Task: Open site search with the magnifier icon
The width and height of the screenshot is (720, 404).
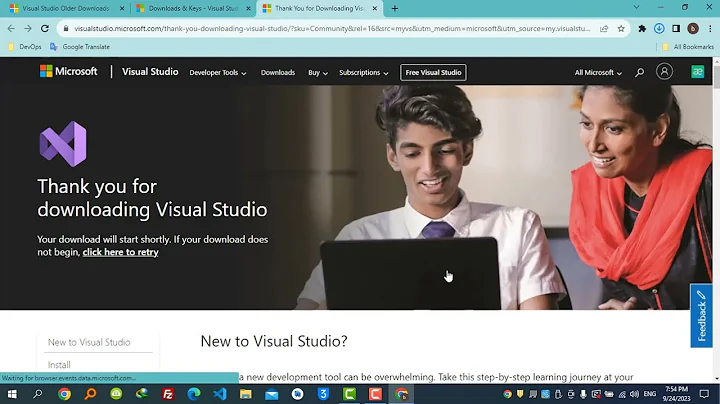Action: click(x=639, y=72)
